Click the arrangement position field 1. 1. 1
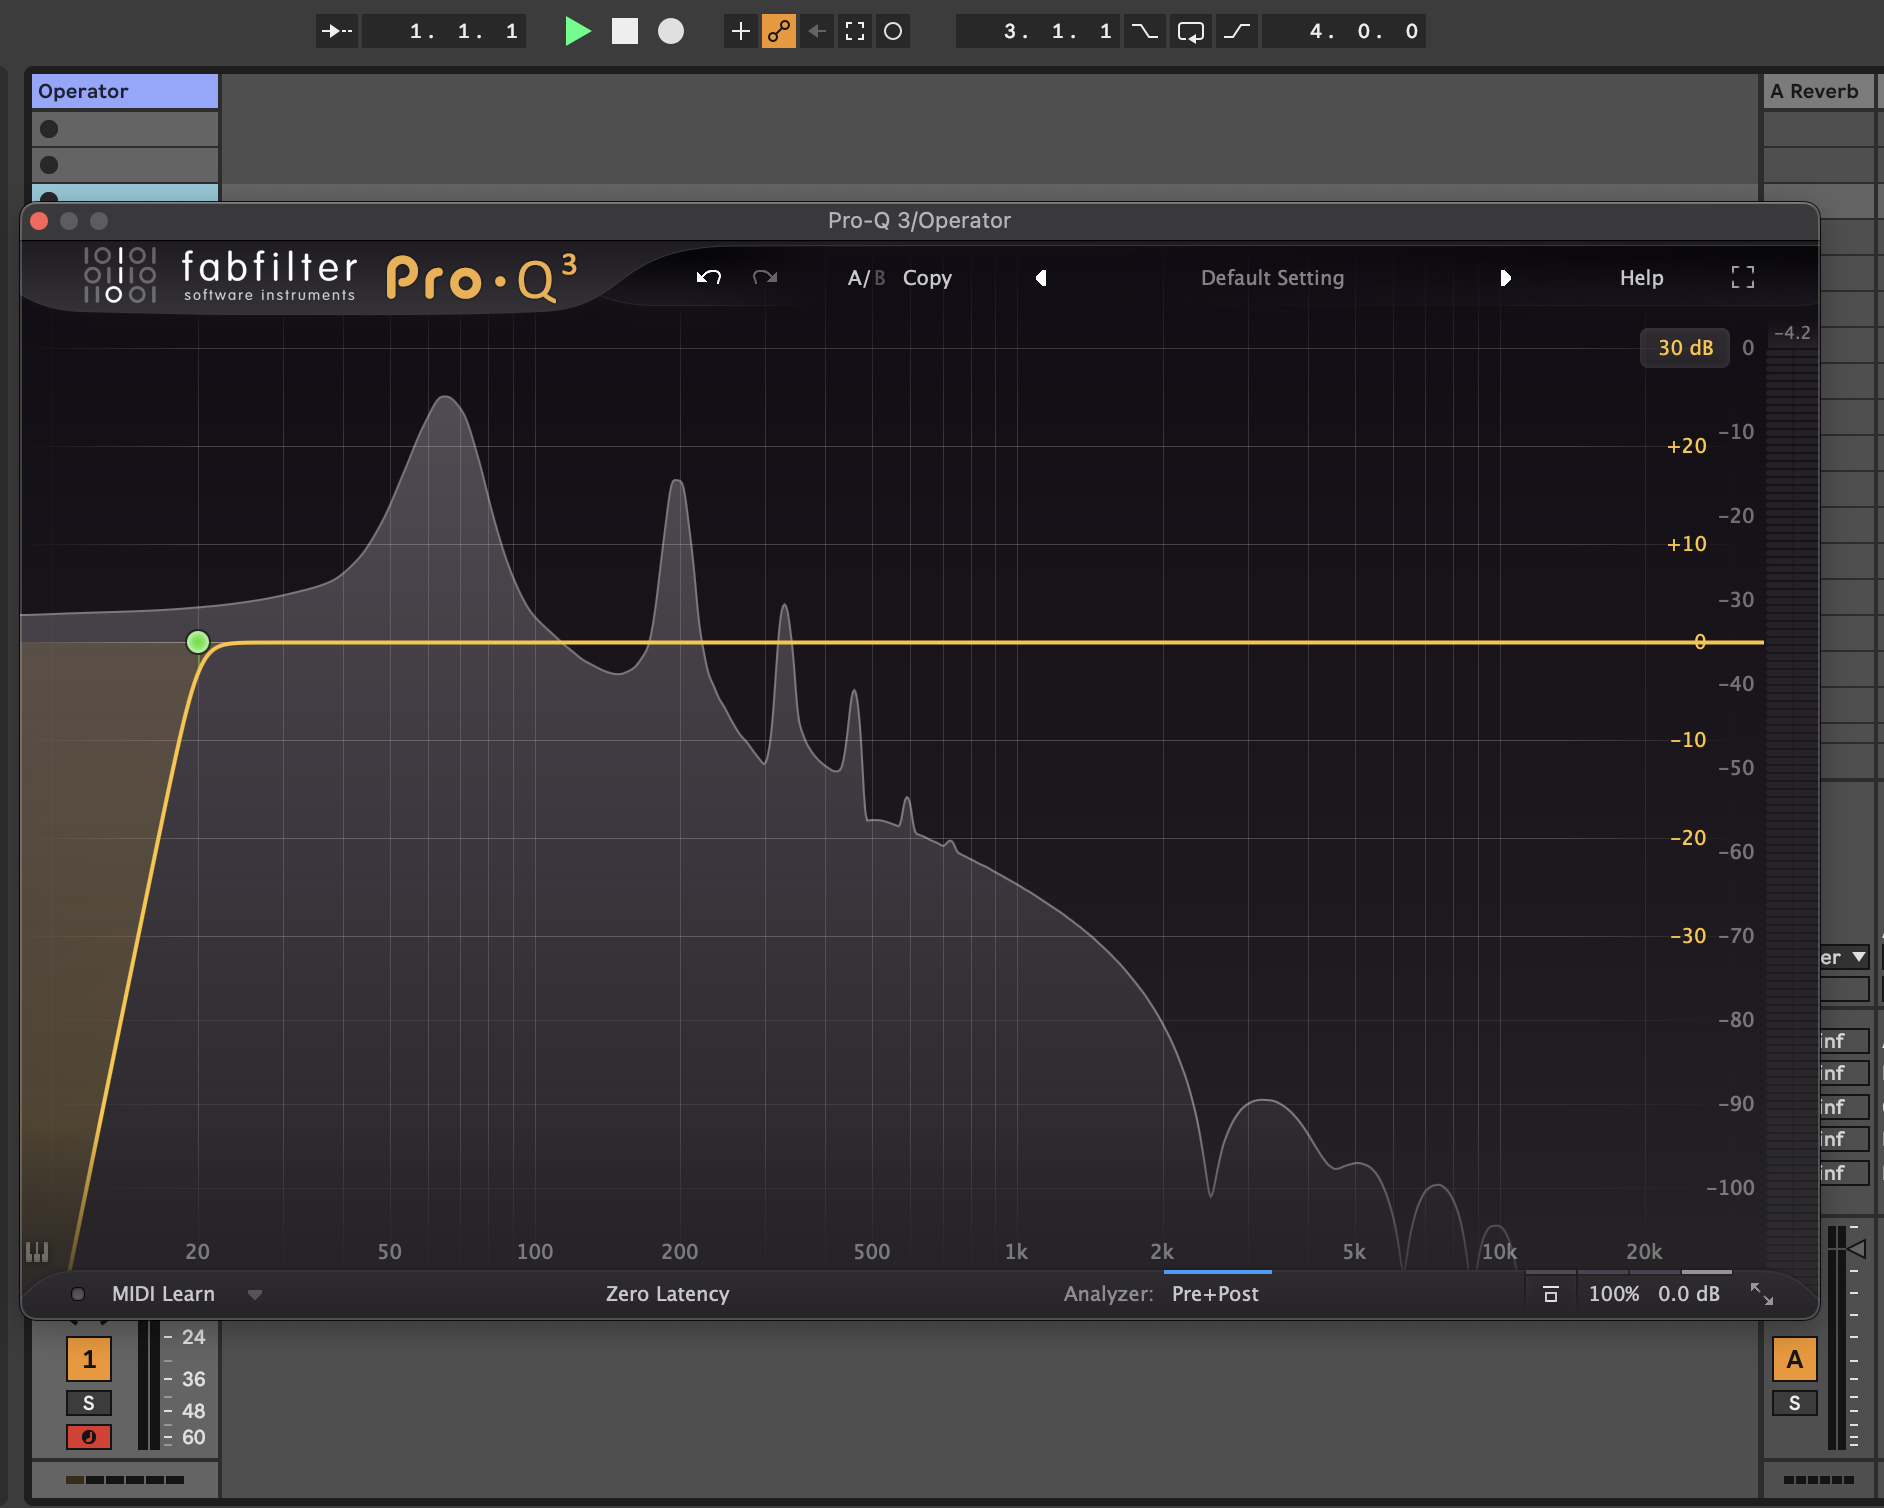 445,31
